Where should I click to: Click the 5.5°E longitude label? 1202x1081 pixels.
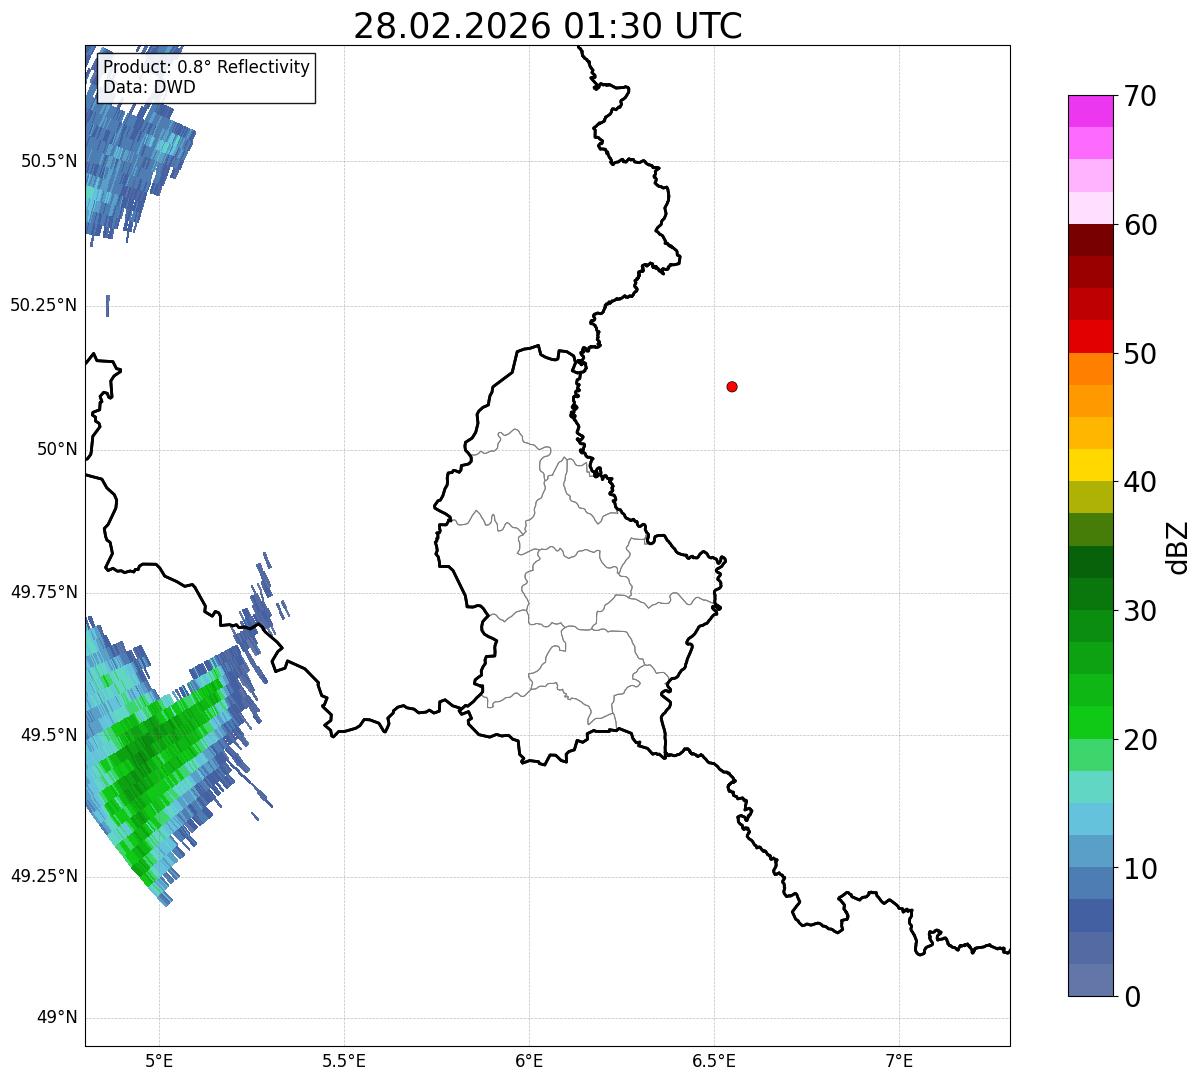[344, 1061]
